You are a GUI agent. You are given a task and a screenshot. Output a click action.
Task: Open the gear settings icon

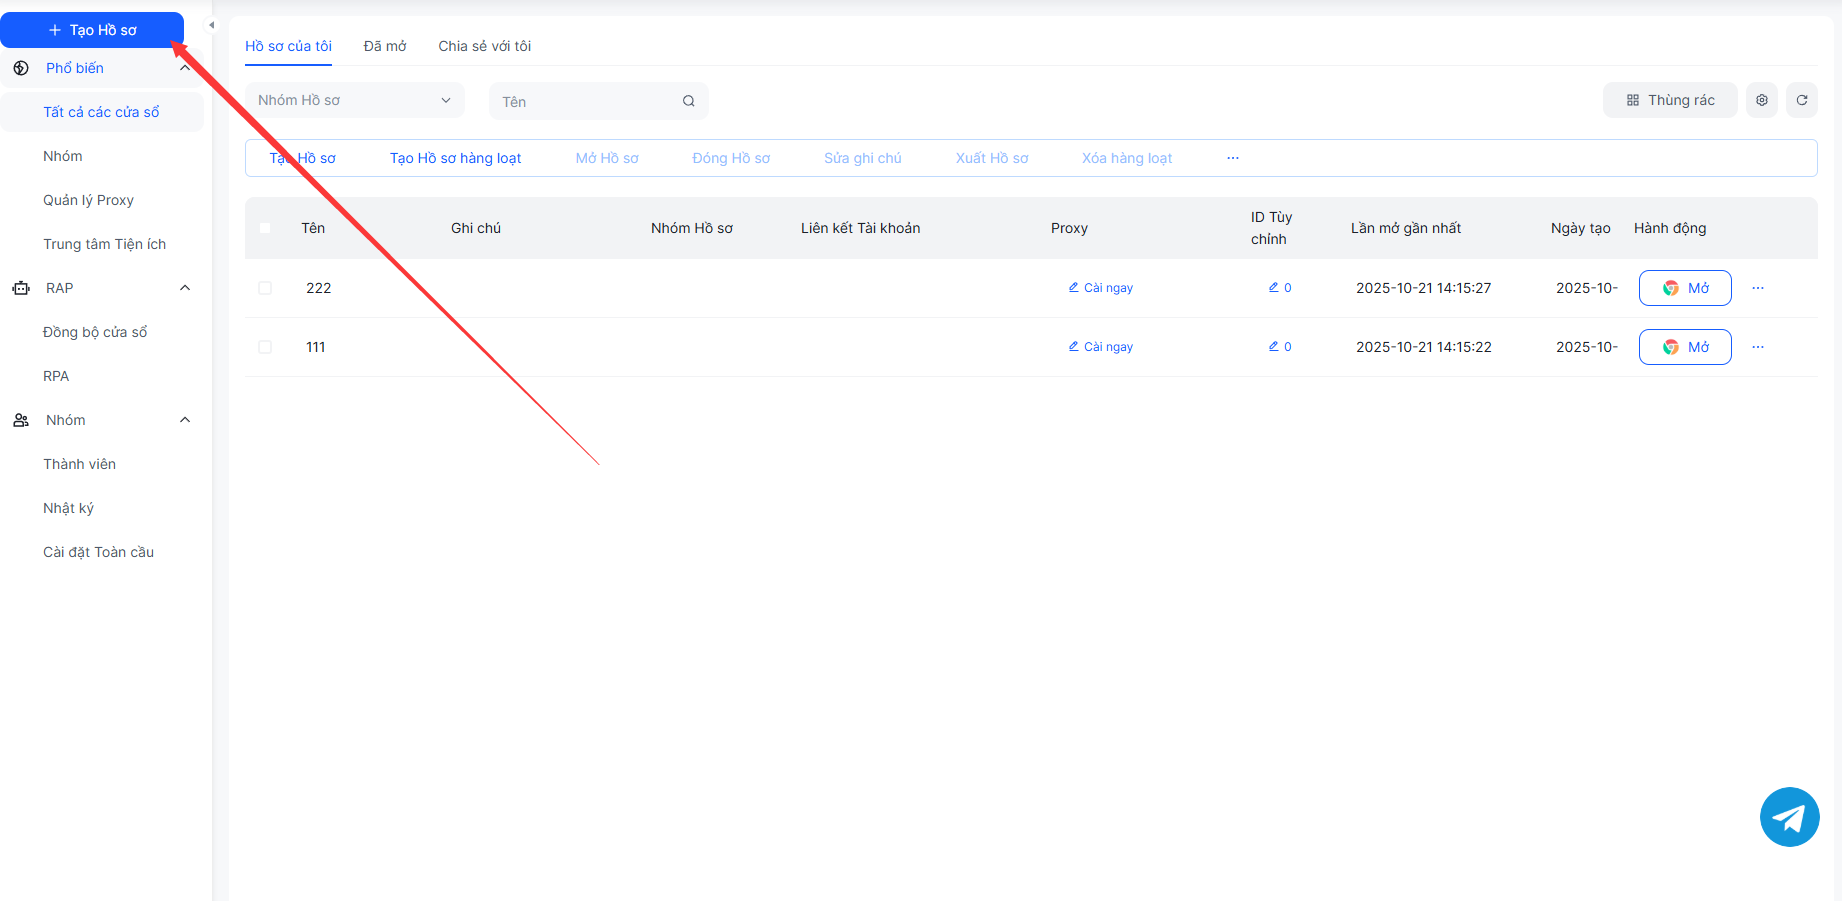point(1761,100)
